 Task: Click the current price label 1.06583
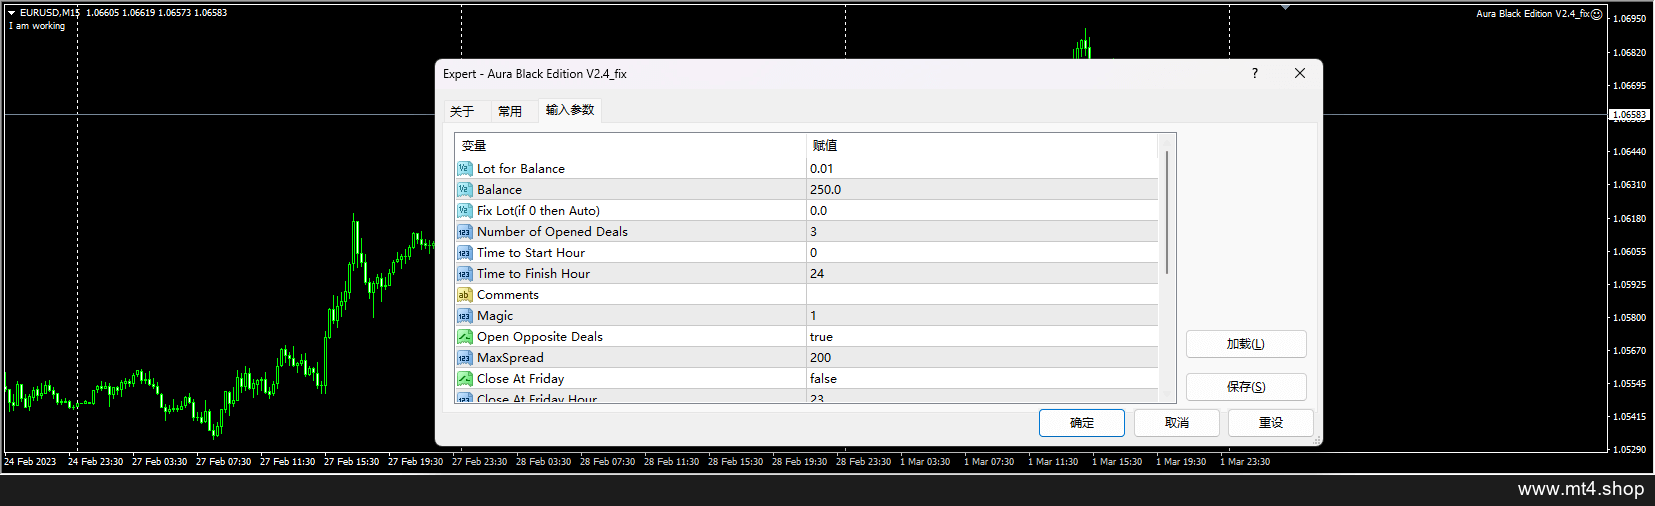pyautogui.click(x=1629, y=115)
